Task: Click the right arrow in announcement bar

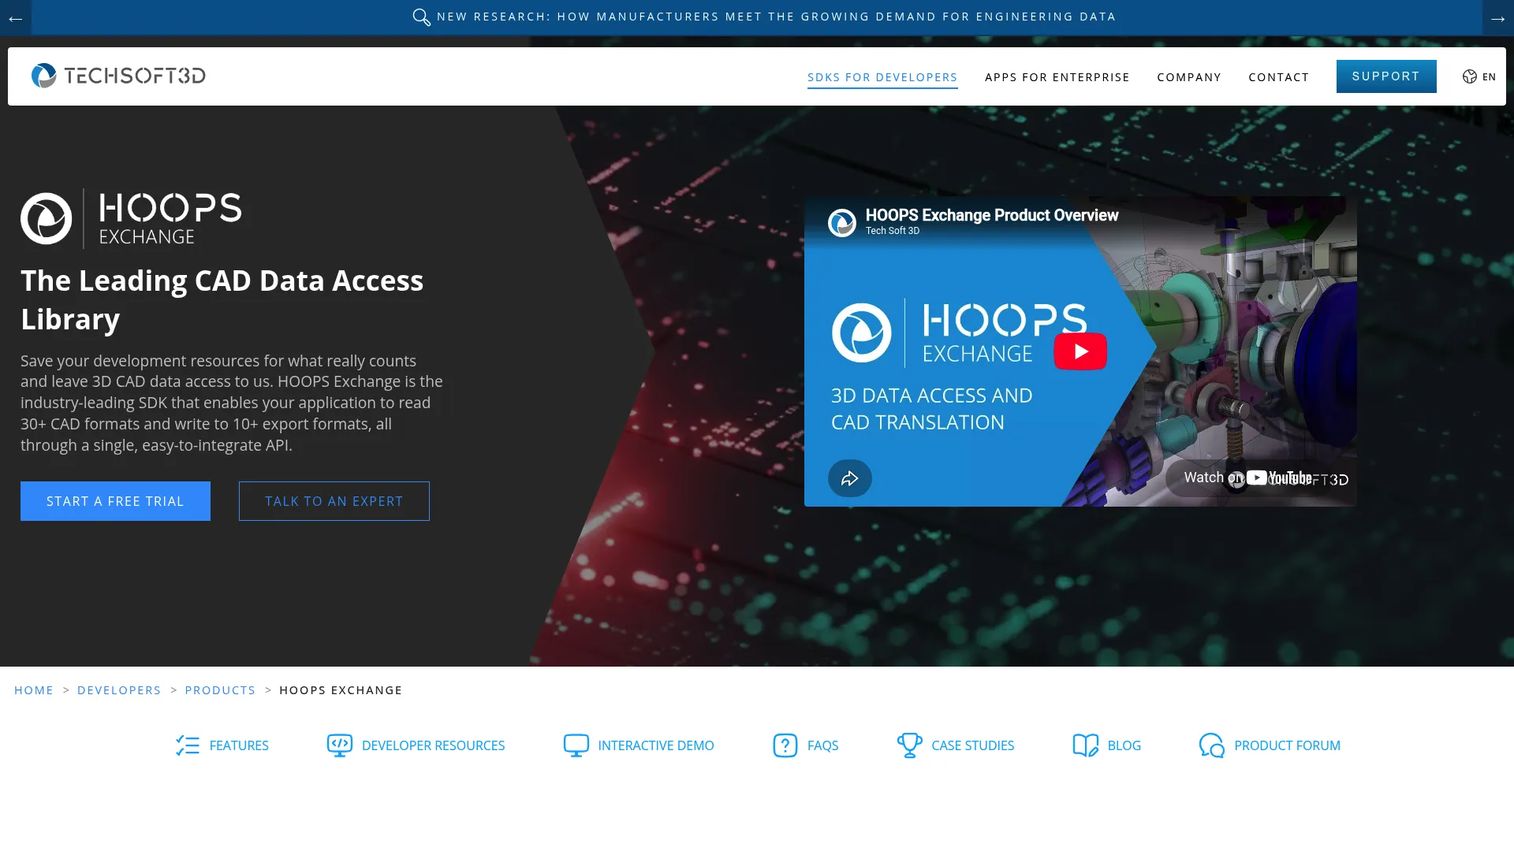Action: click(1497, 18)
